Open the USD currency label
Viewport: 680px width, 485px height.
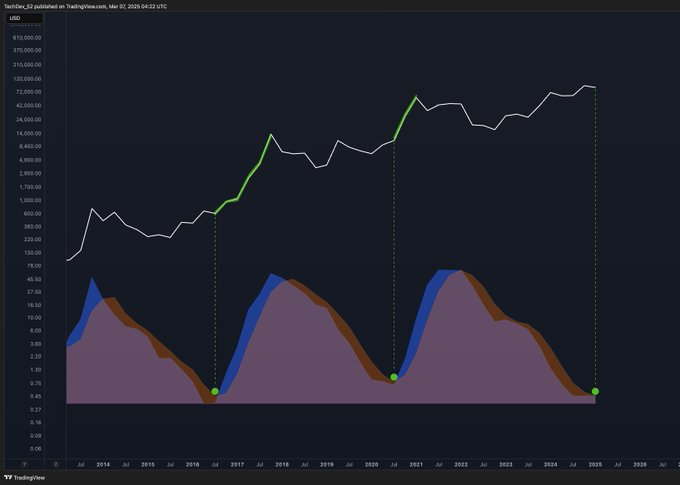(x=26, y=18)
